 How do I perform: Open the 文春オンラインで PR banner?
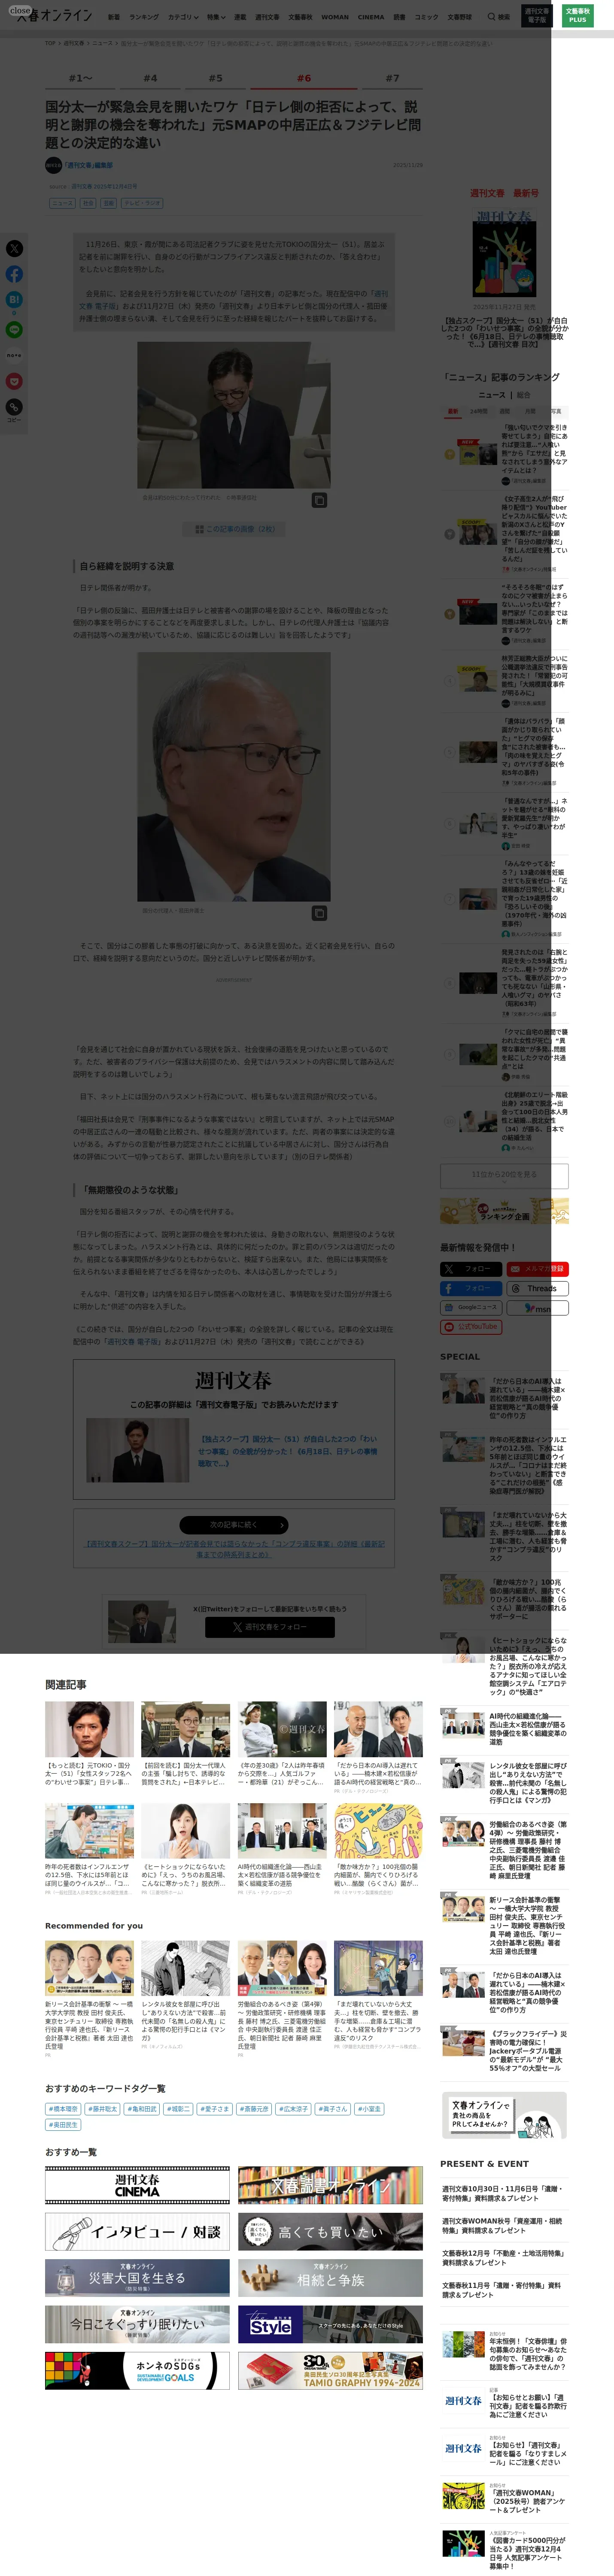[x=504, y=2115]
